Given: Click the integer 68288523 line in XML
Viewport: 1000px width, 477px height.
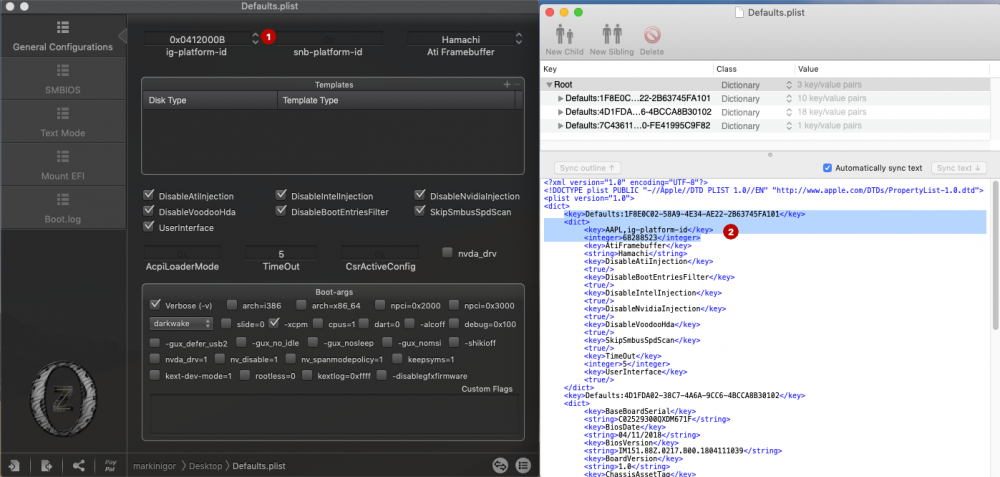Looking at the screenshot, I should [x=642, y=237].
